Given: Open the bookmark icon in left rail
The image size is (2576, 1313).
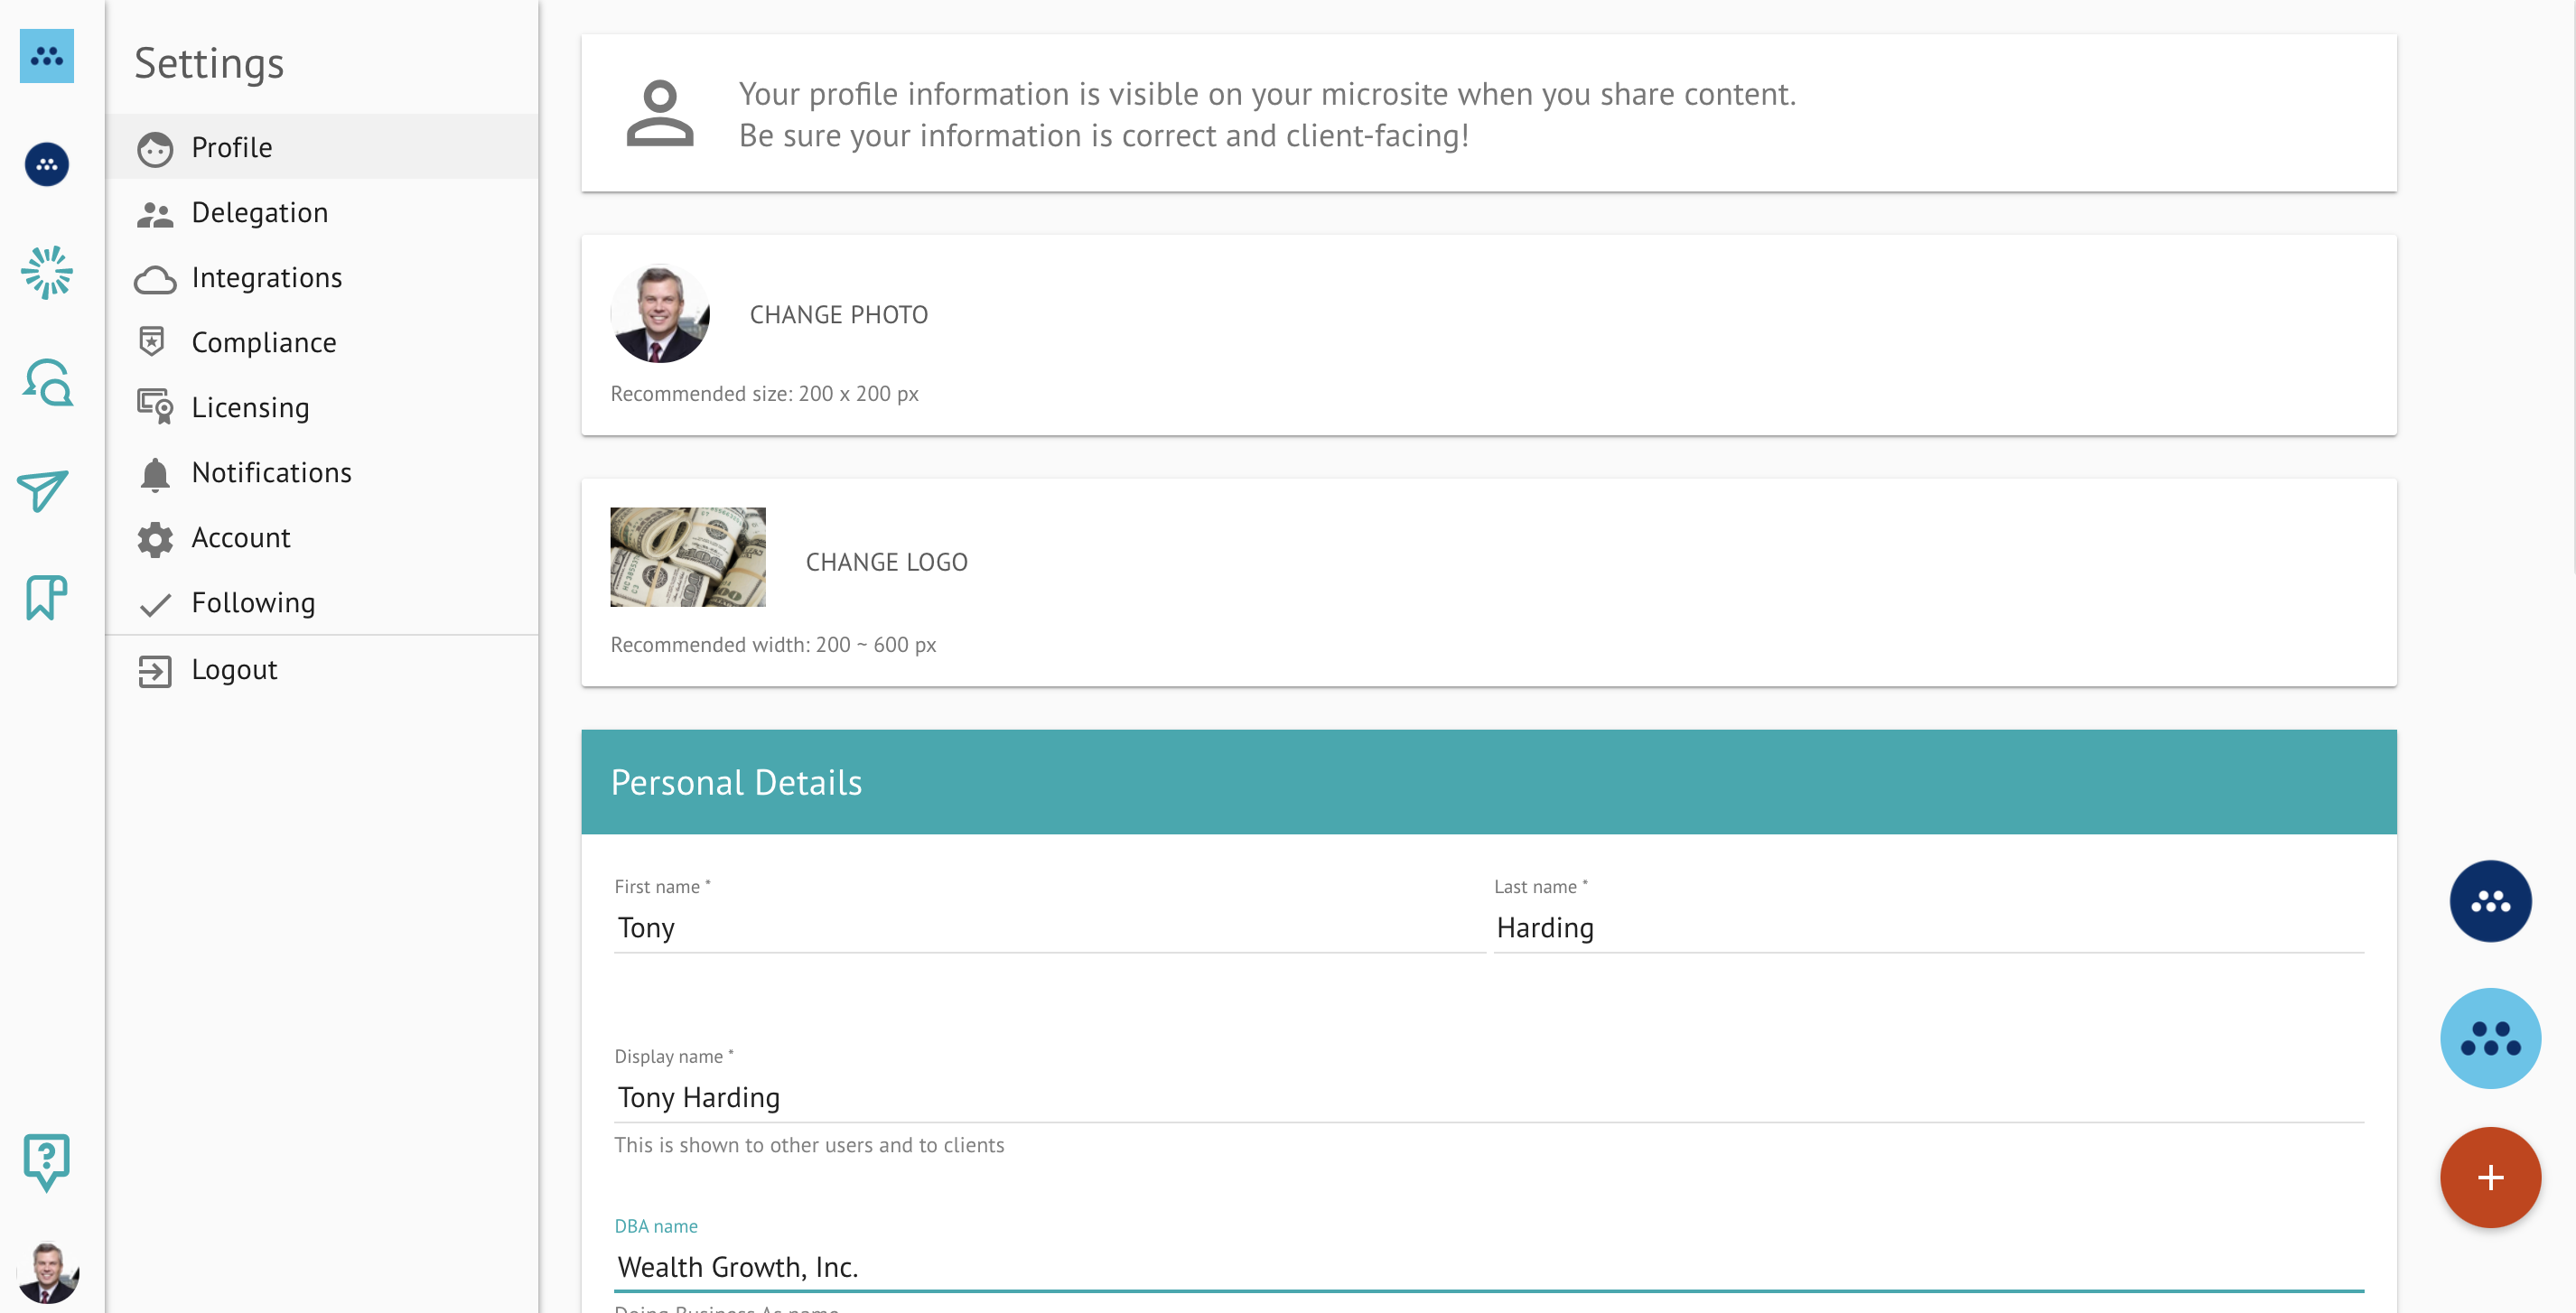Looking at the screenshot, I should coord(46,598).
